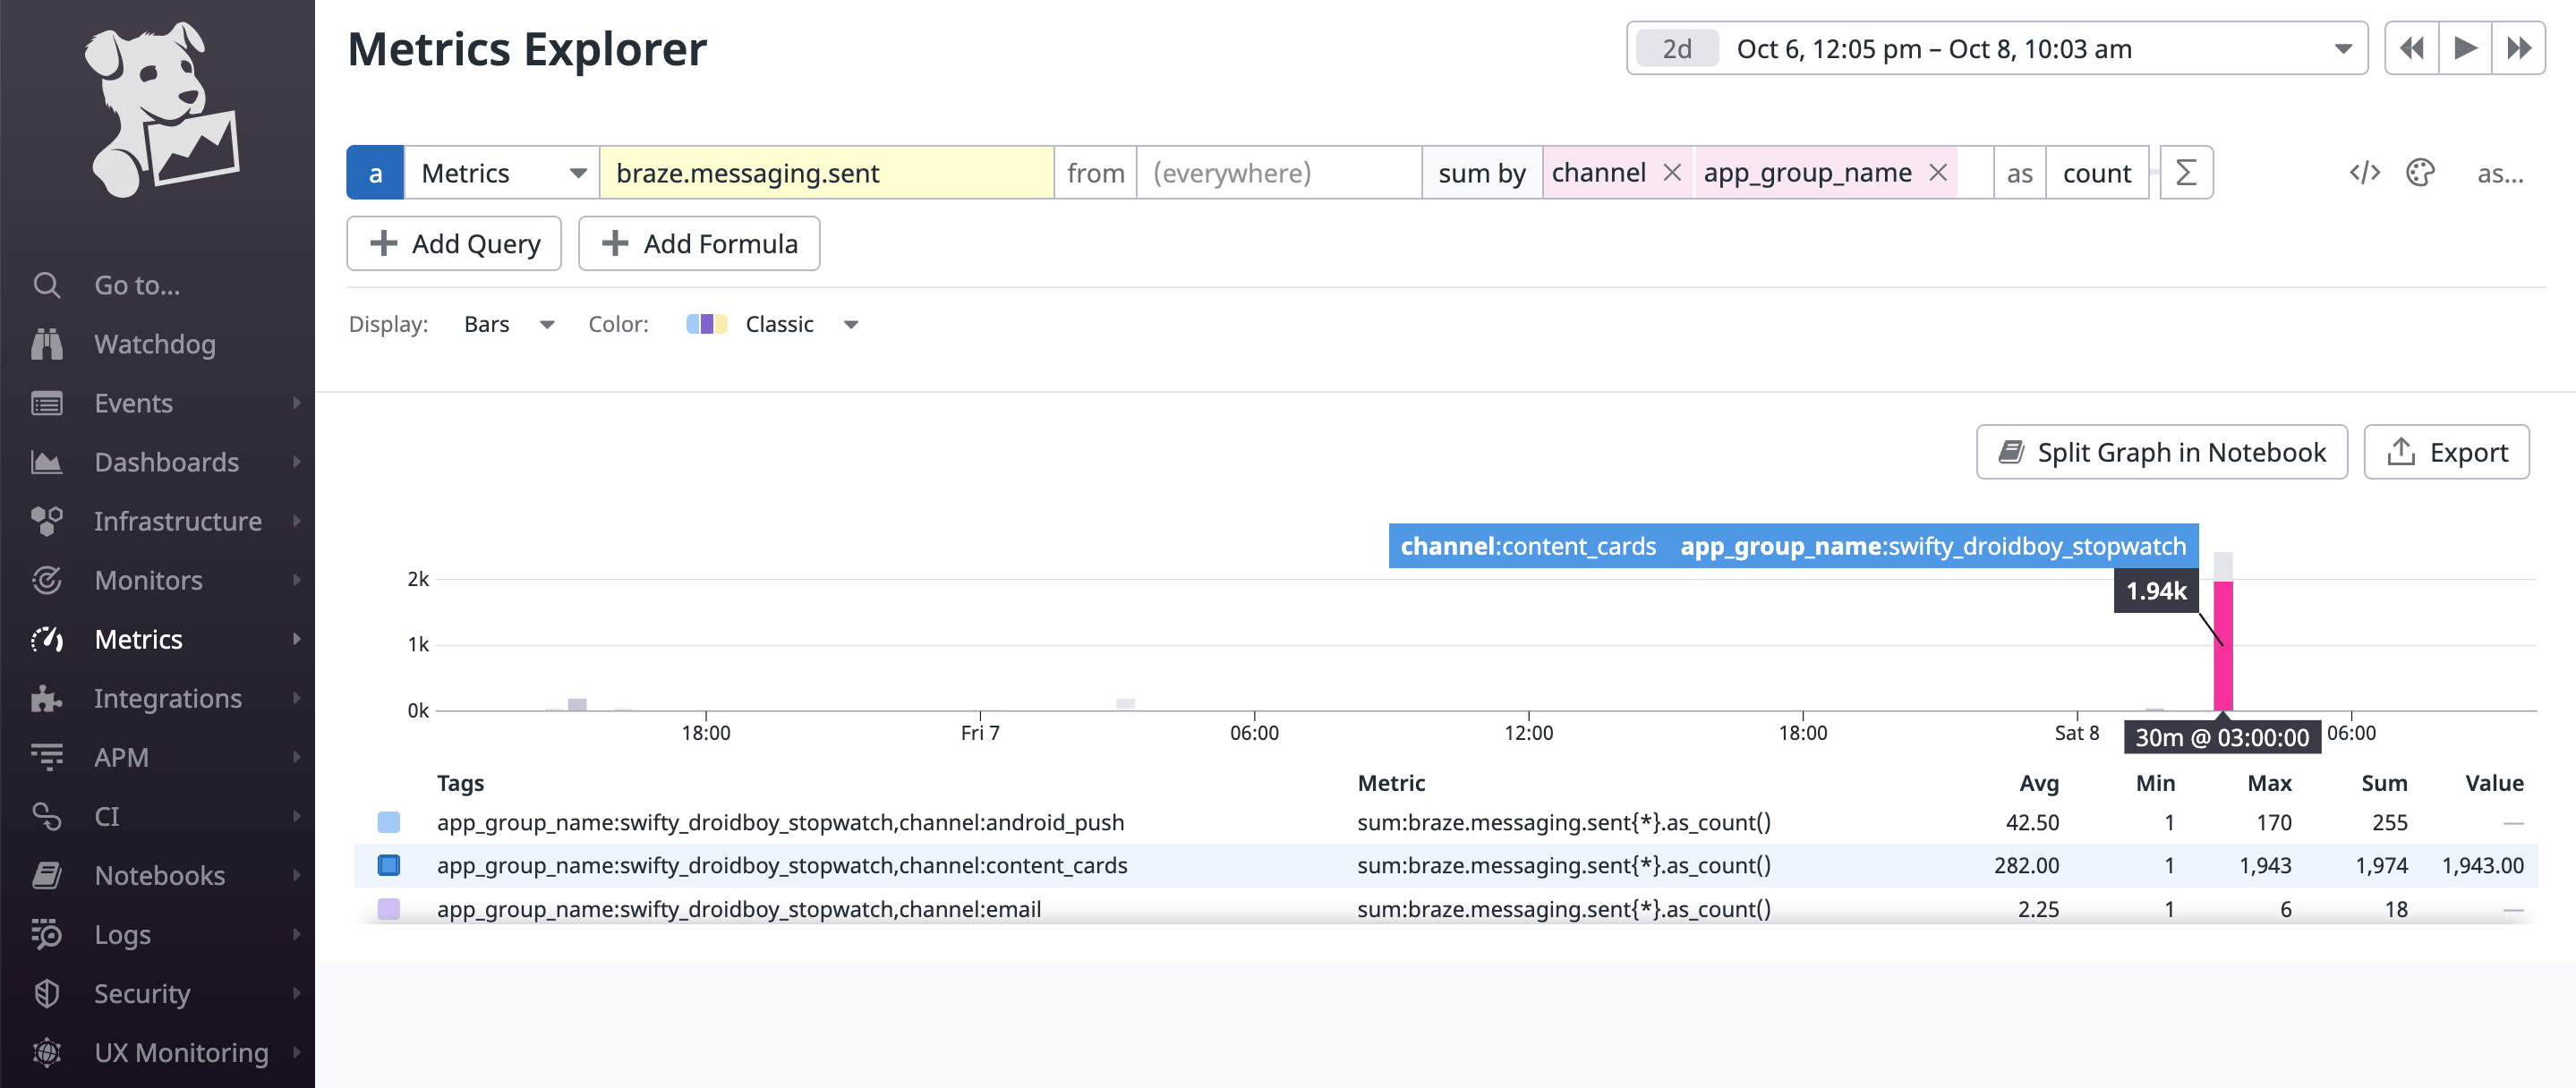
Task: Click the color palette icon
Action: [x=2420, y=173]
